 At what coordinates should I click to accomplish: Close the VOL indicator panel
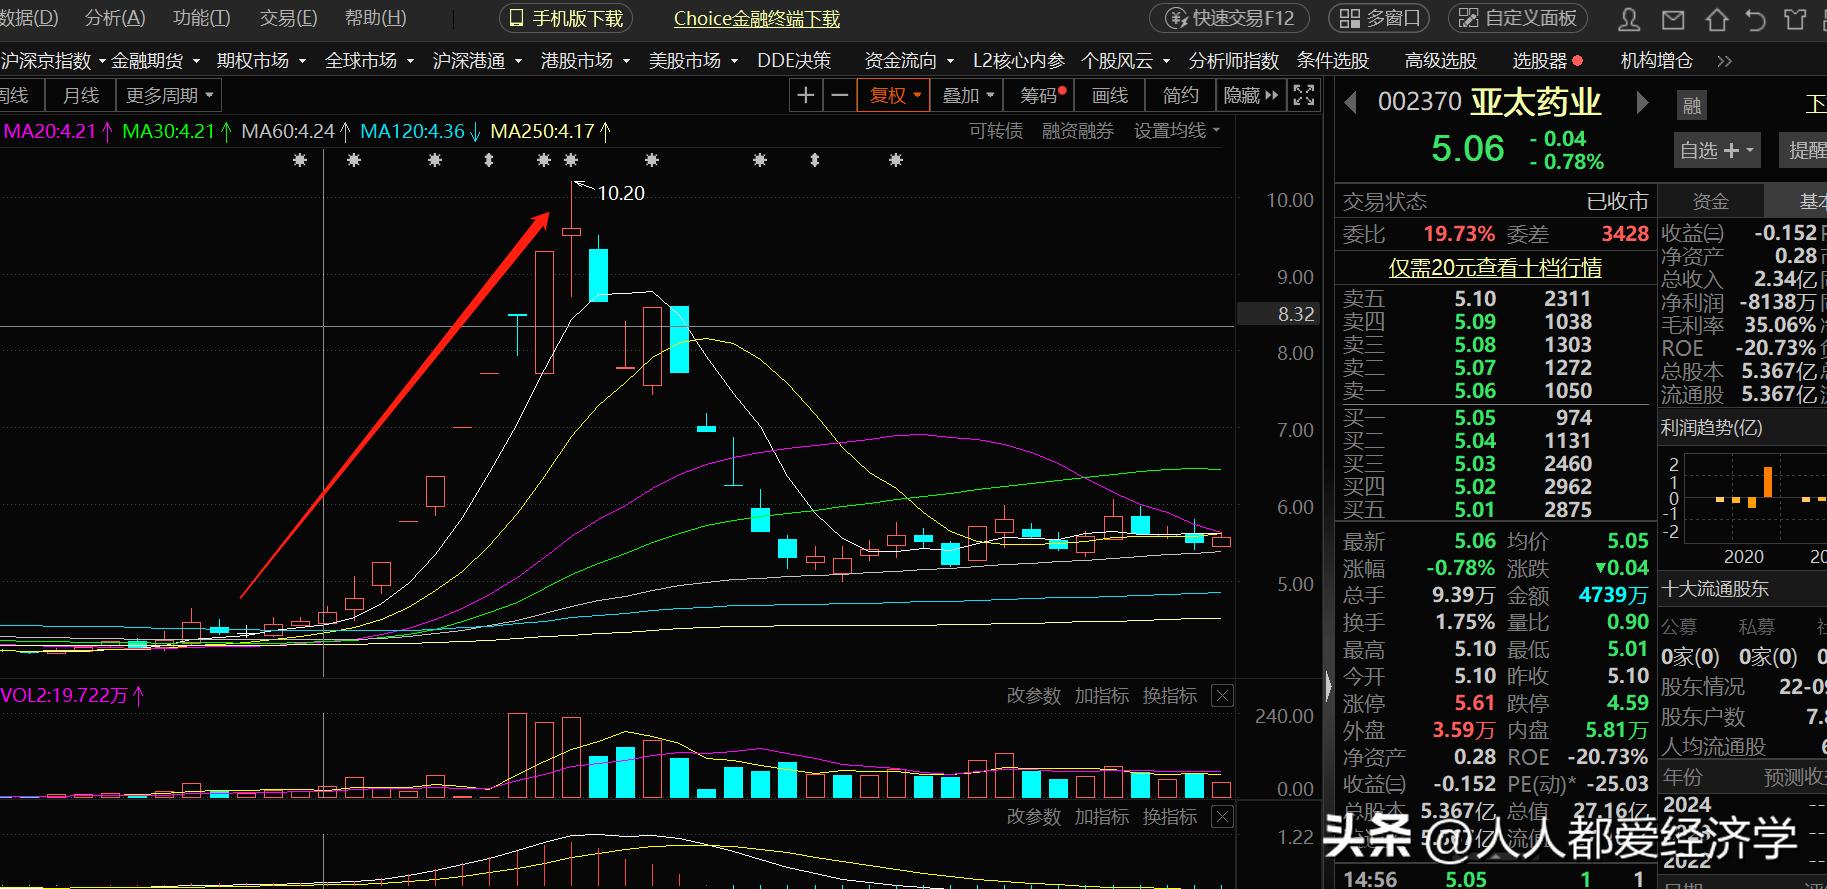click(1222, 695)
